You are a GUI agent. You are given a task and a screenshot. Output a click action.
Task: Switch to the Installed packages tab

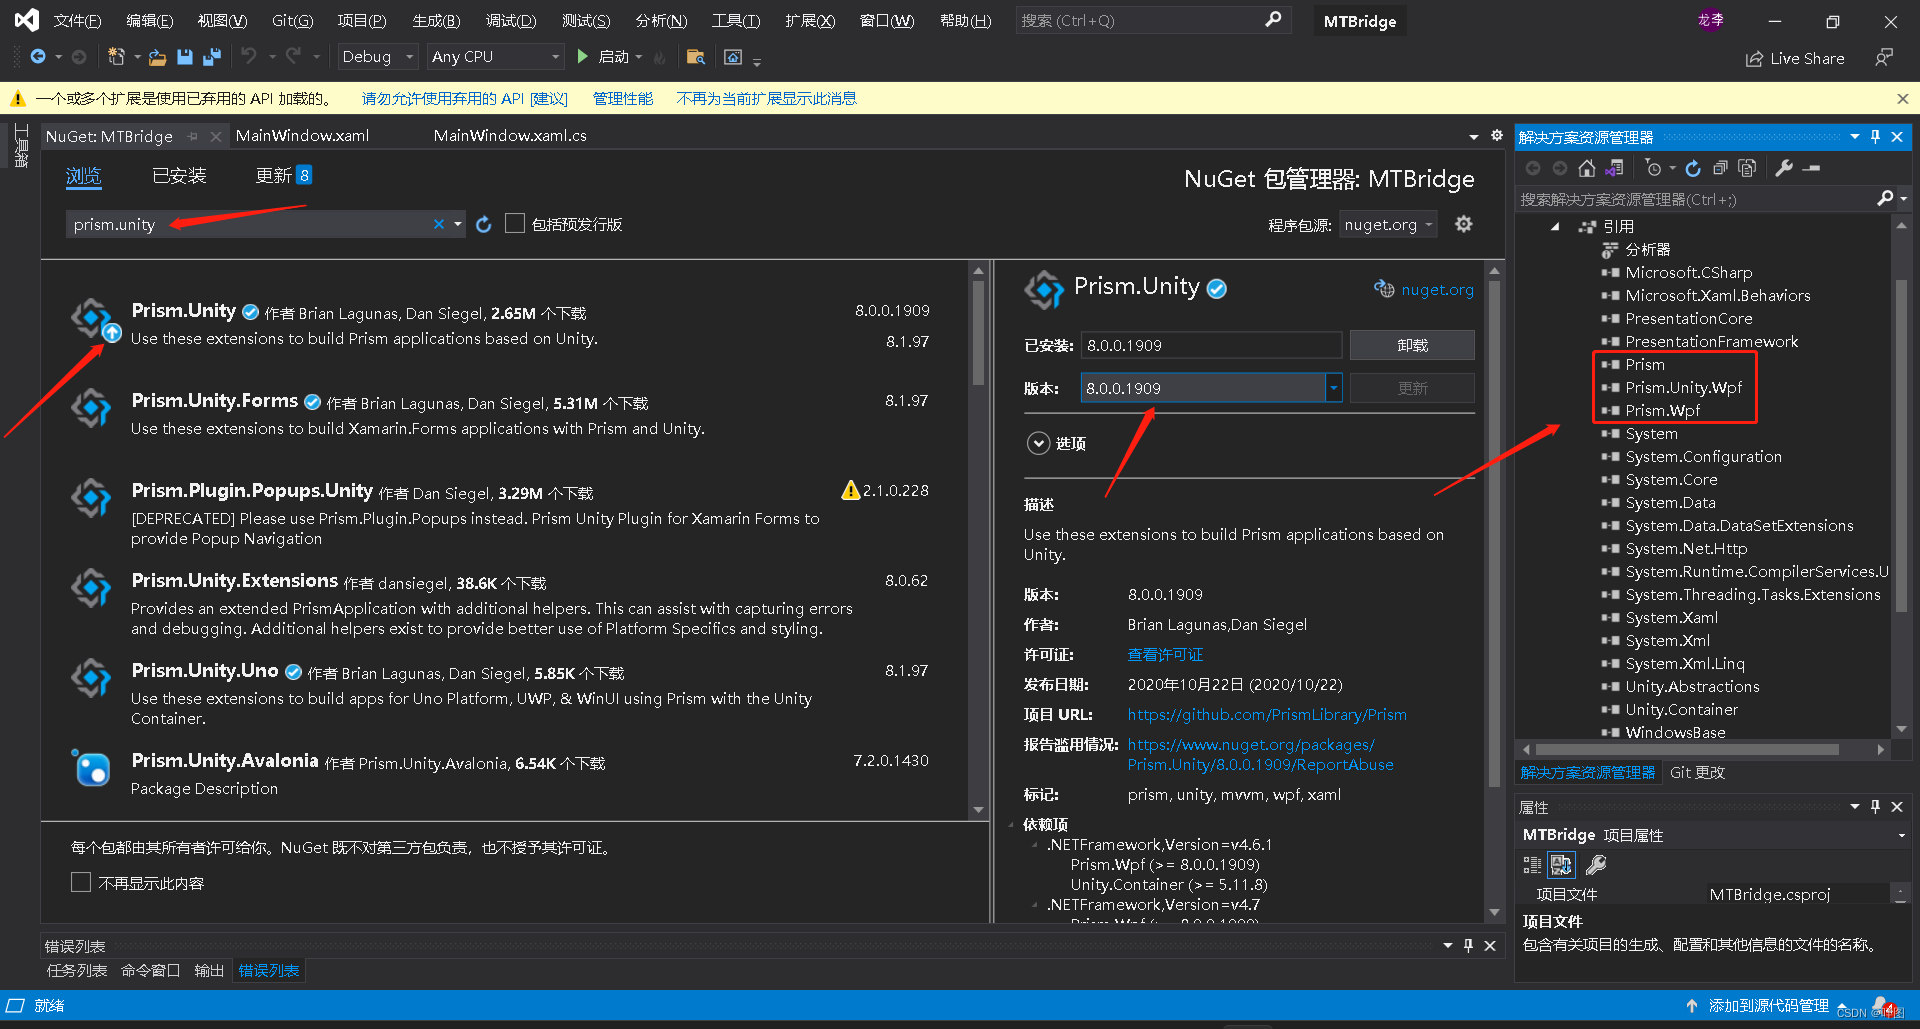point(179,176)
